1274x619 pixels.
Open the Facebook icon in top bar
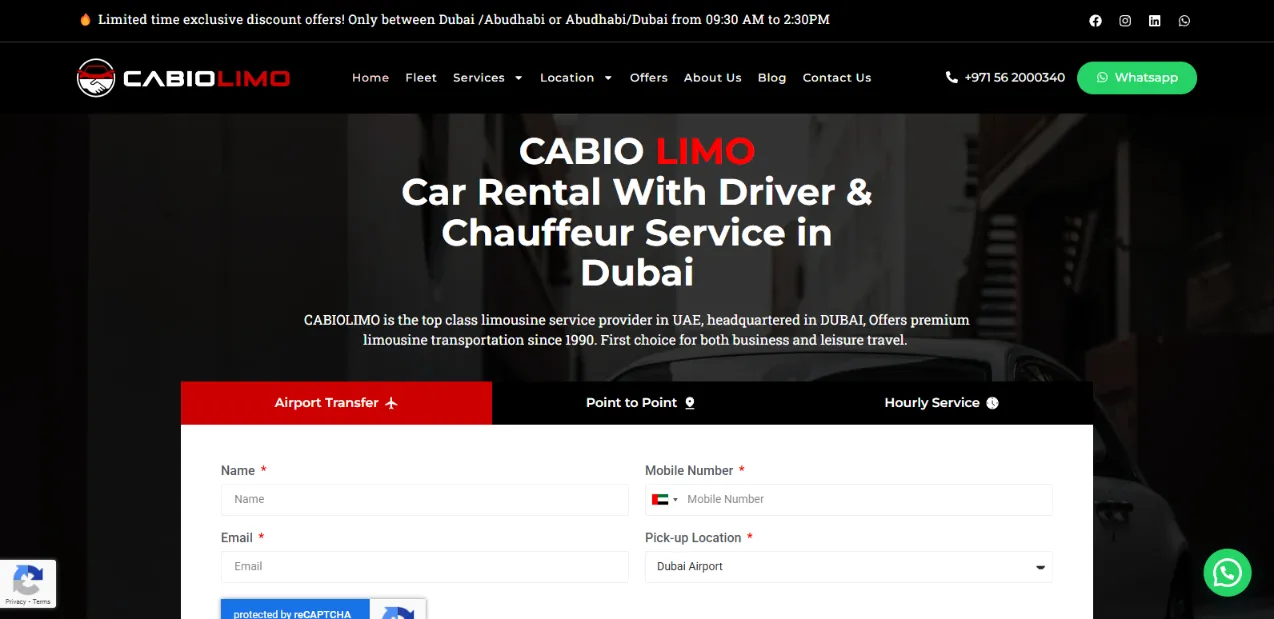[1095, 20]
